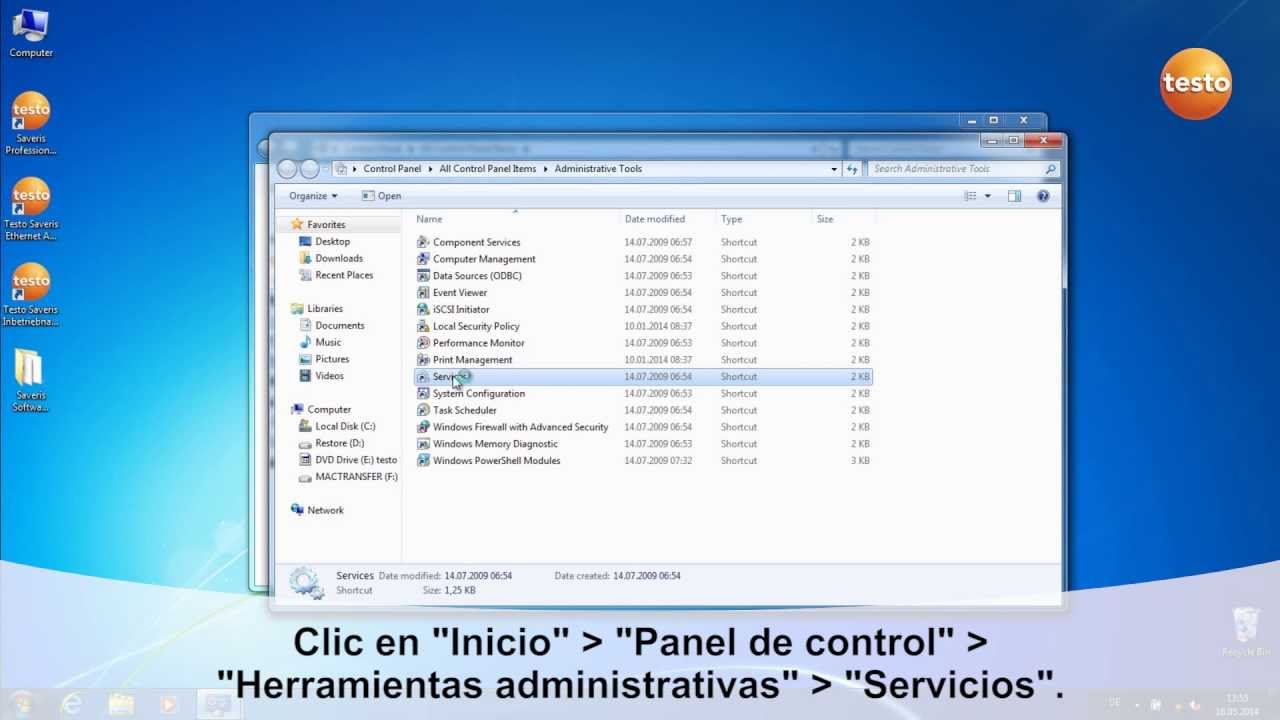Screen dimensions: 1280x720
Task: Open the address bar history dropdown
Action: [834, 169]
